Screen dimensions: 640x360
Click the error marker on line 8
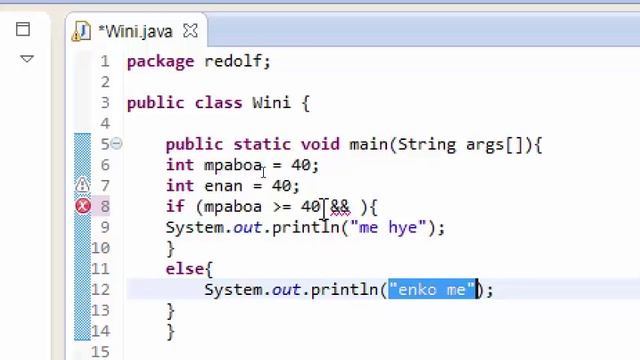[83, 206]
